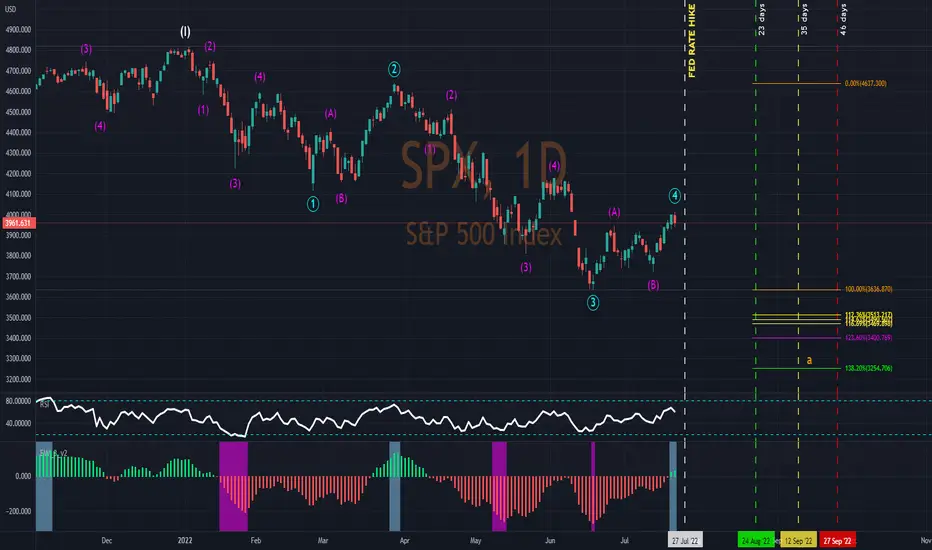Click the circled 3 wave label
The width and height of the screenshot is (932, 550).
tap(593, 303)
